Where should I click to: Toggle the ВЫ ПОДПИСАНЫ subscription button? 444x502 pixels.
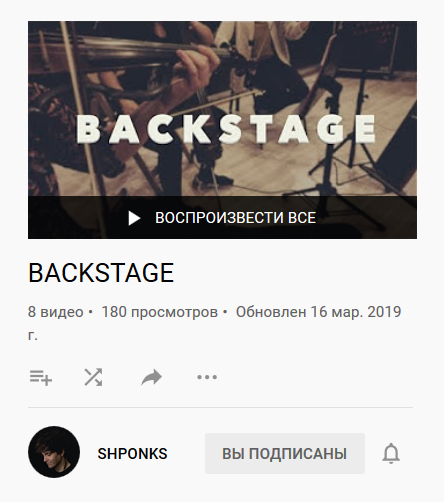(285, 453)
